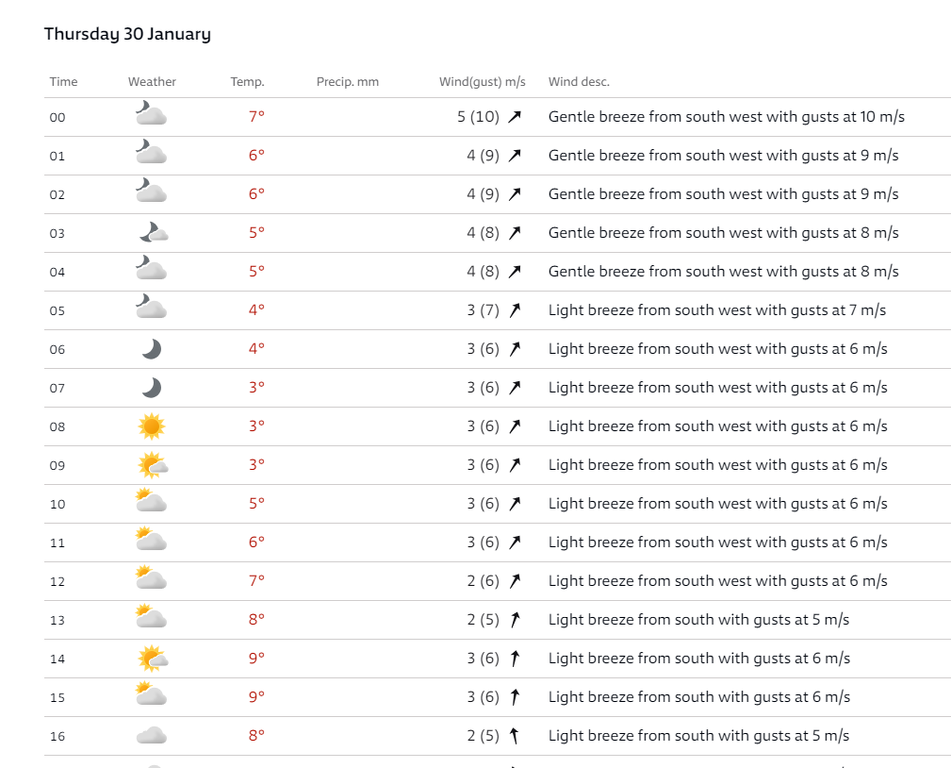Click the Wind desc. column header
The height and width of the screenshot is (768, 951).
pos(578,82)
